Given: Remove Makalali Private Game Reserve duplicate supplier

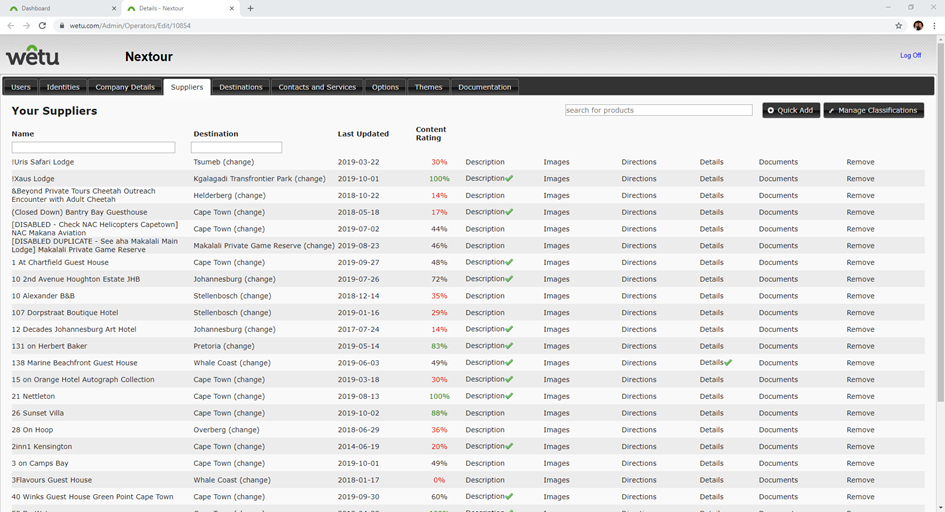Looking at the screenshot, I should click(860, 246).
